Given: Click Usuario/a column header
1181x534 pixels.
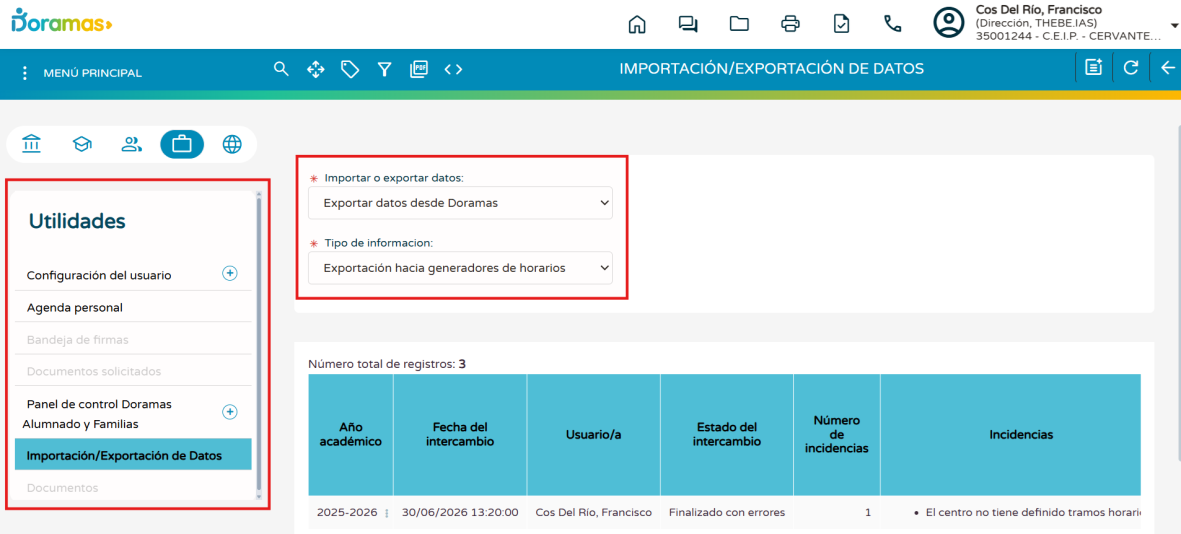Looking at the screenshot, I should tap(594, 435).
